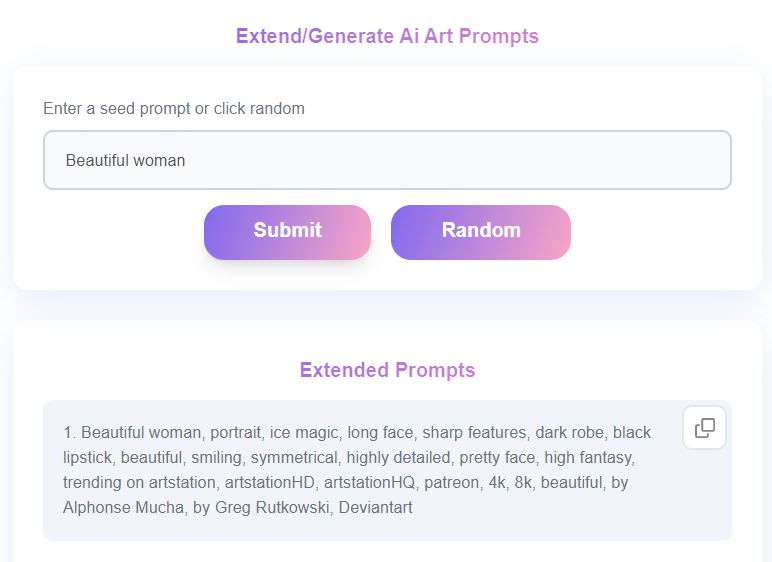Copy the first extended prompt

point(704,428)
